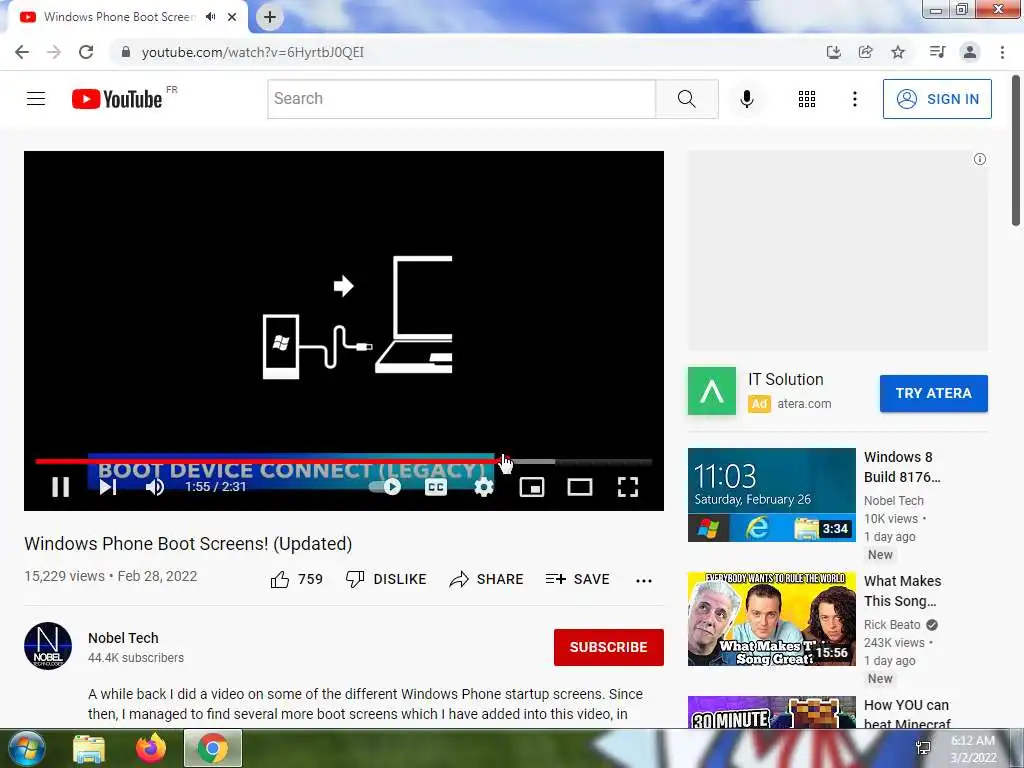Viewport: 1024px width, 768px height.
Task: Switch to theater mode
Action: (580, 487)
